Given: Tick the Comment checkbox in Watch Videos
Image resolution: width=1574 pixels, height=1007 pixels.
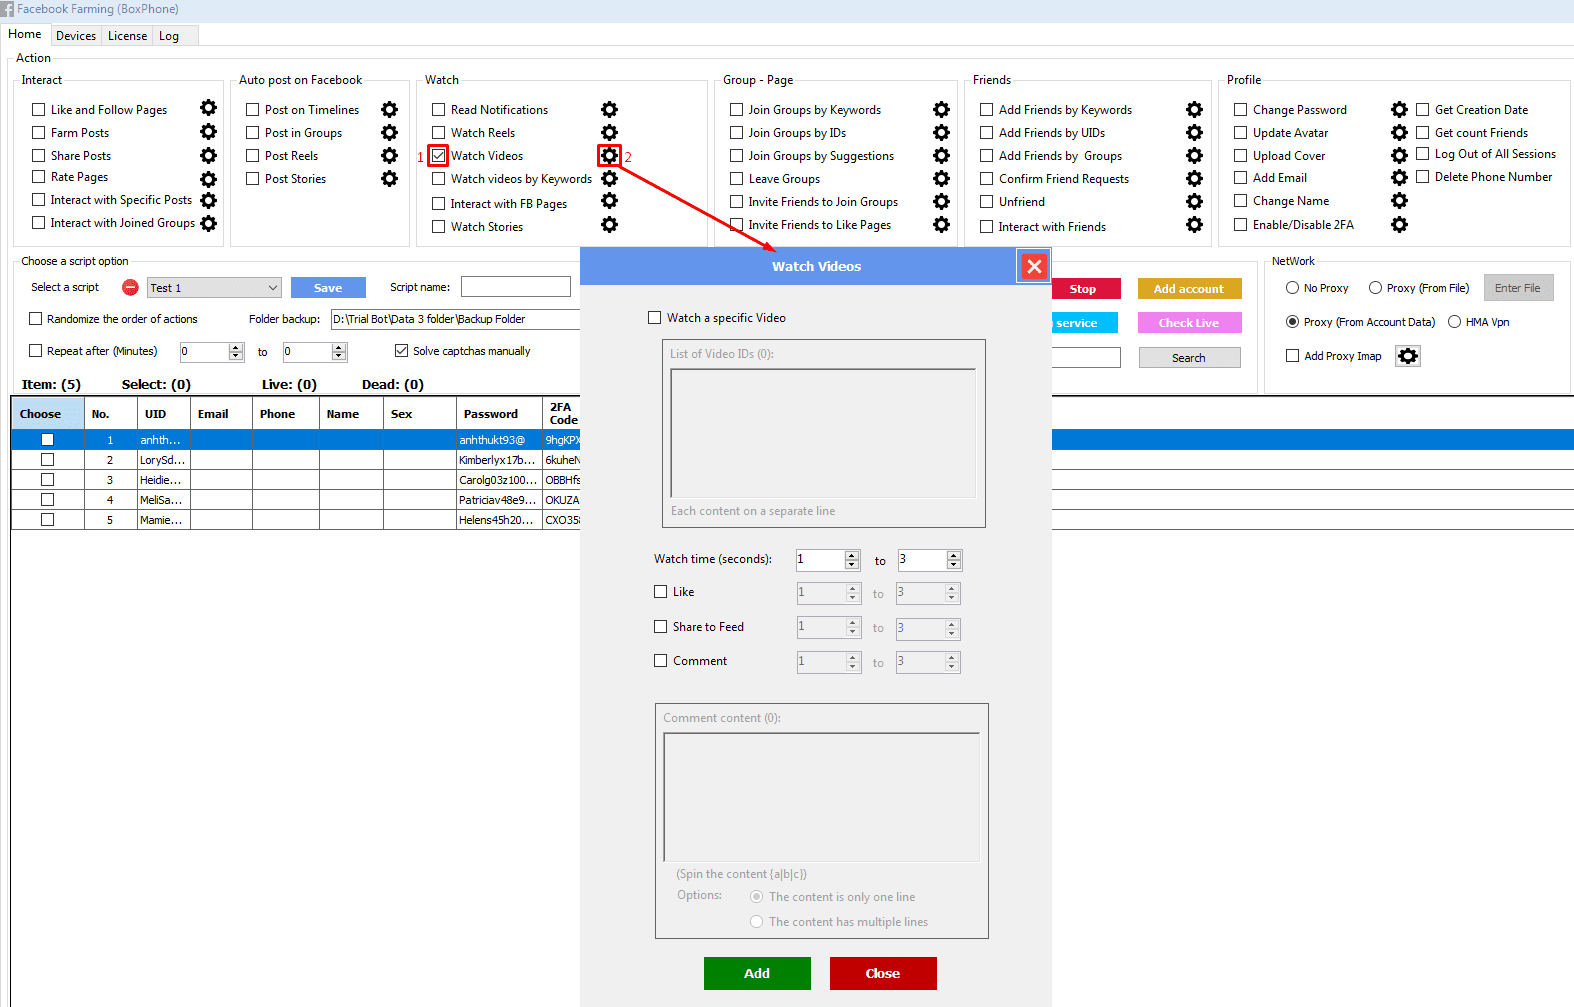Looking at the screenshot, I should click(x=661, y=661).
